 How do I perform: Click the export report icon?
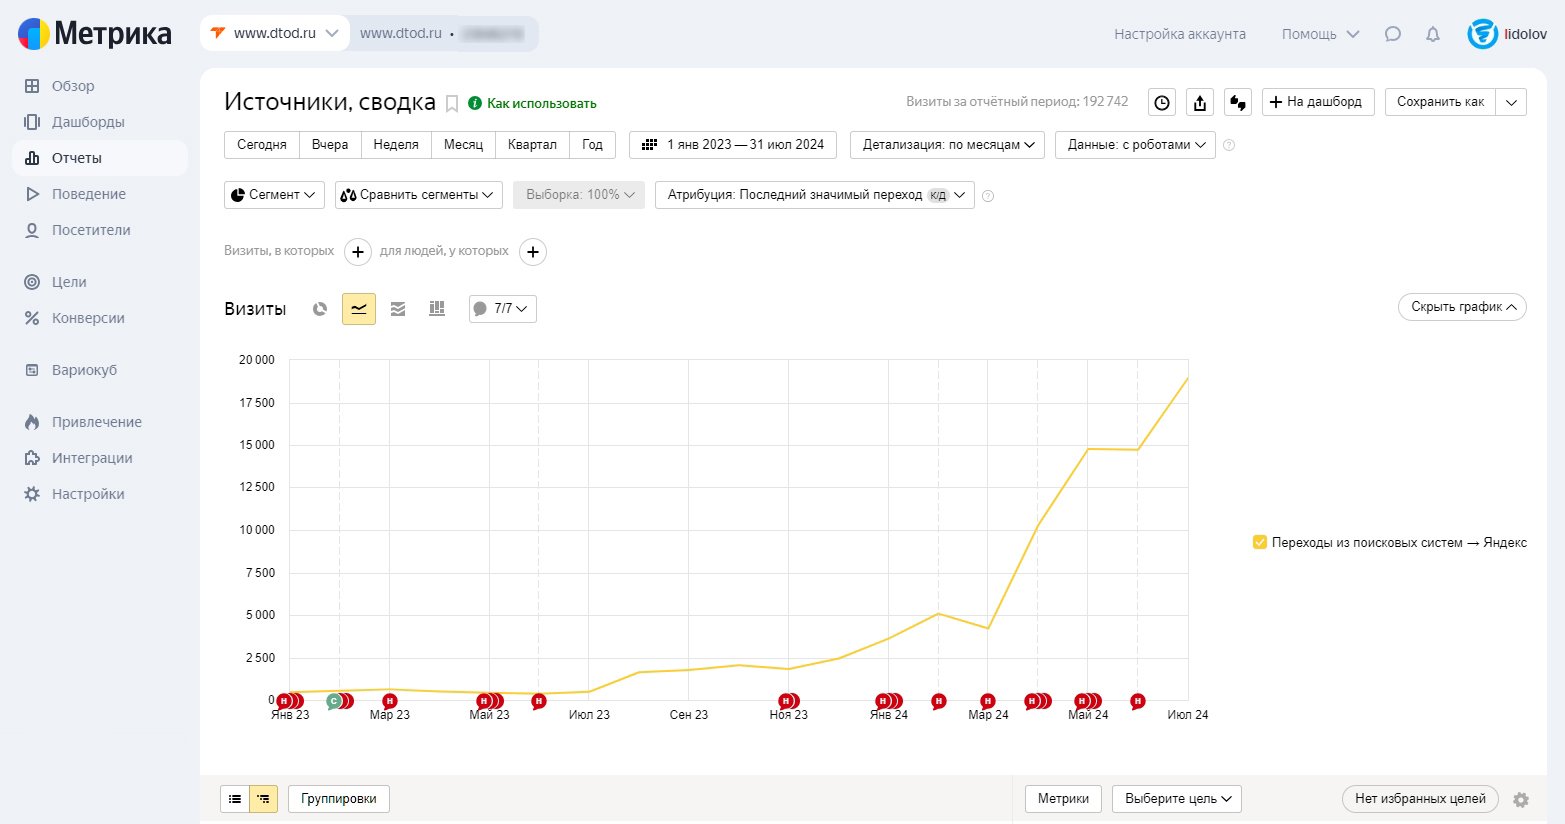[x=1200, y=102]
